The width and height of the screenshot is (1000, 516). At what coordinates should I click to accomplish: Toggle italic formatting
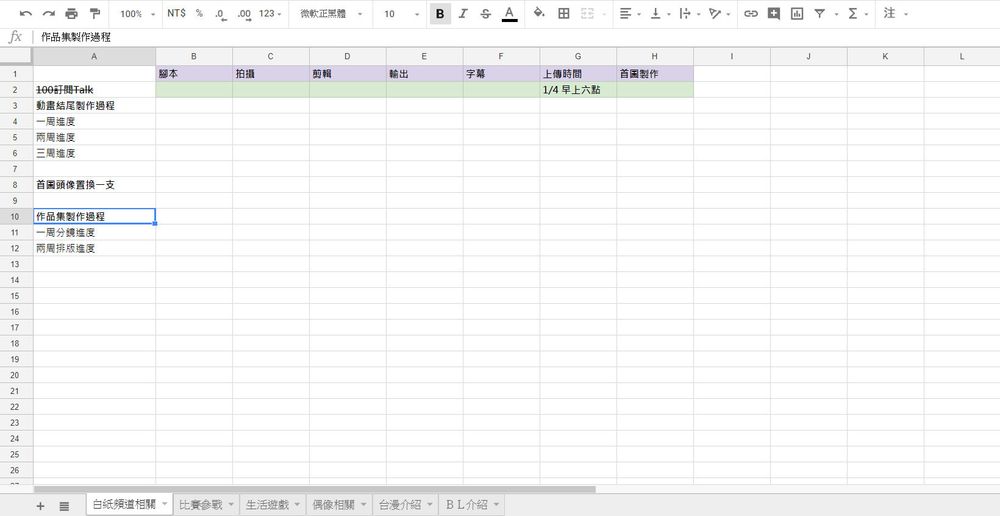click(x=462, y=14)
